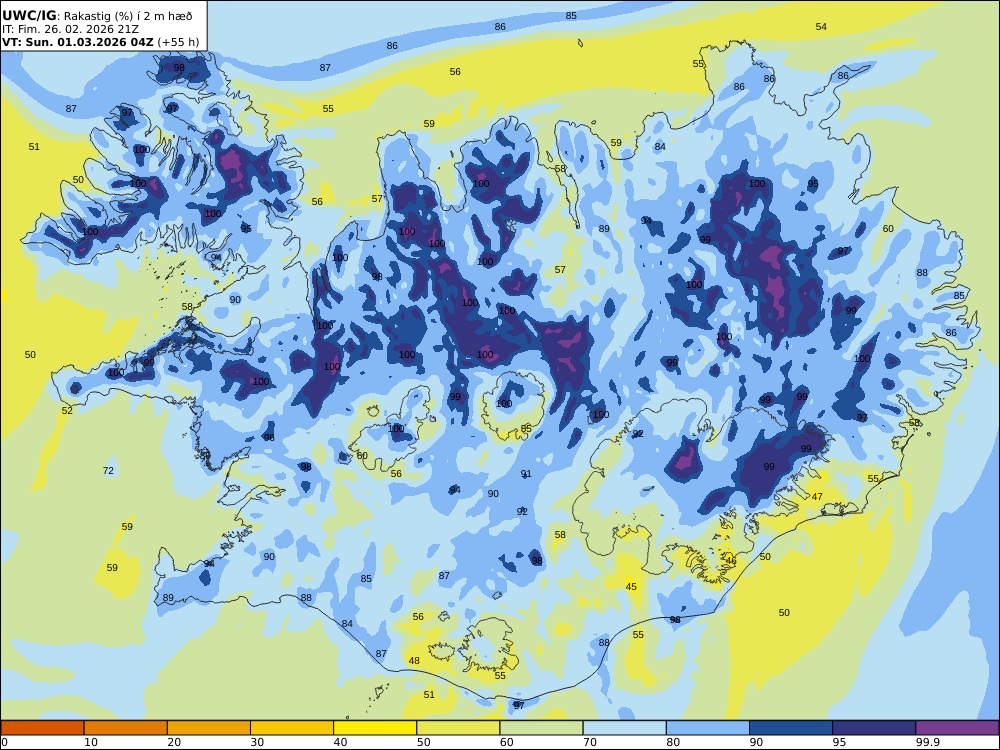Click the '48' humidity value on the map
This screenshot has height=750, width=1000.
pos(414,661)
